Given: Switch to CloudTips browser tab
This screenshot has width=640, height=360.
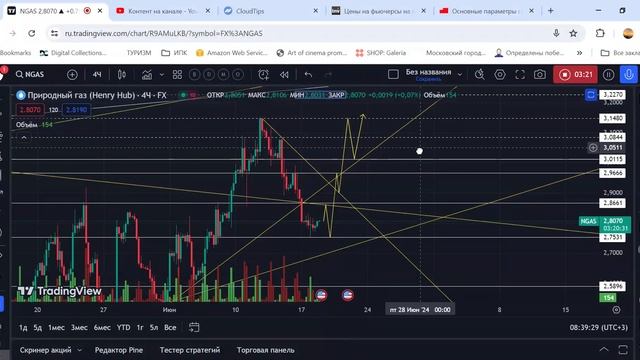Looking at the screenshot, I should [x=271, y=11].
